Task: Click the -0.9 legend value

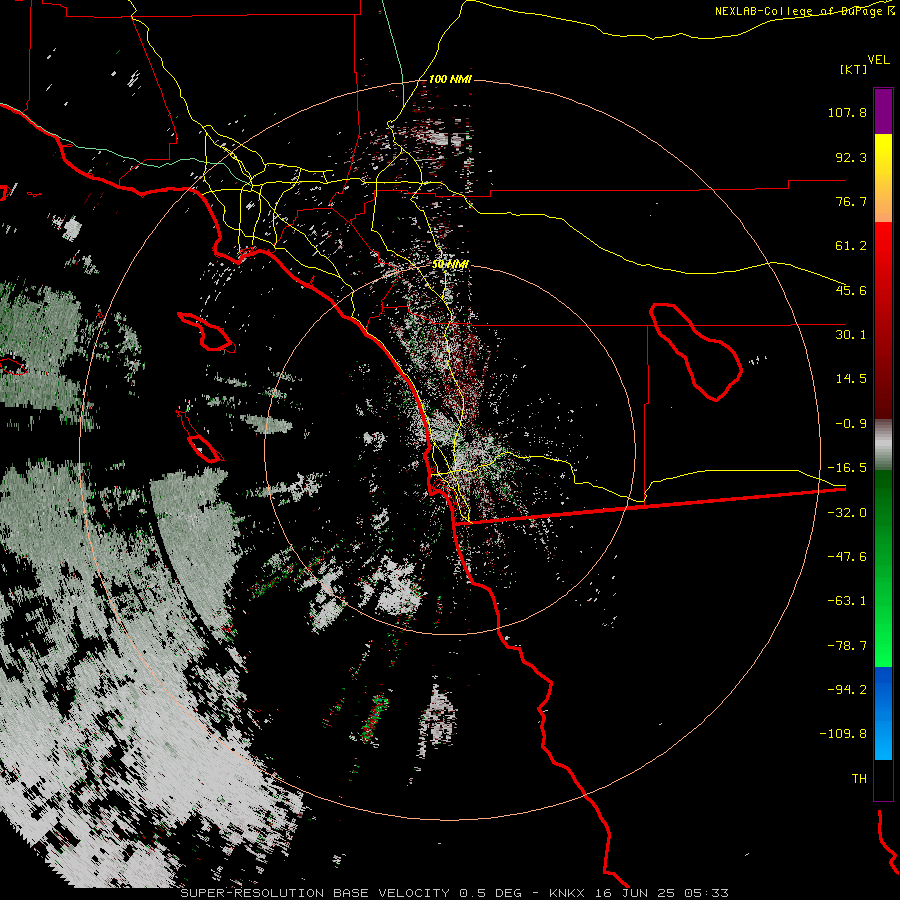Action: [851, 424]
